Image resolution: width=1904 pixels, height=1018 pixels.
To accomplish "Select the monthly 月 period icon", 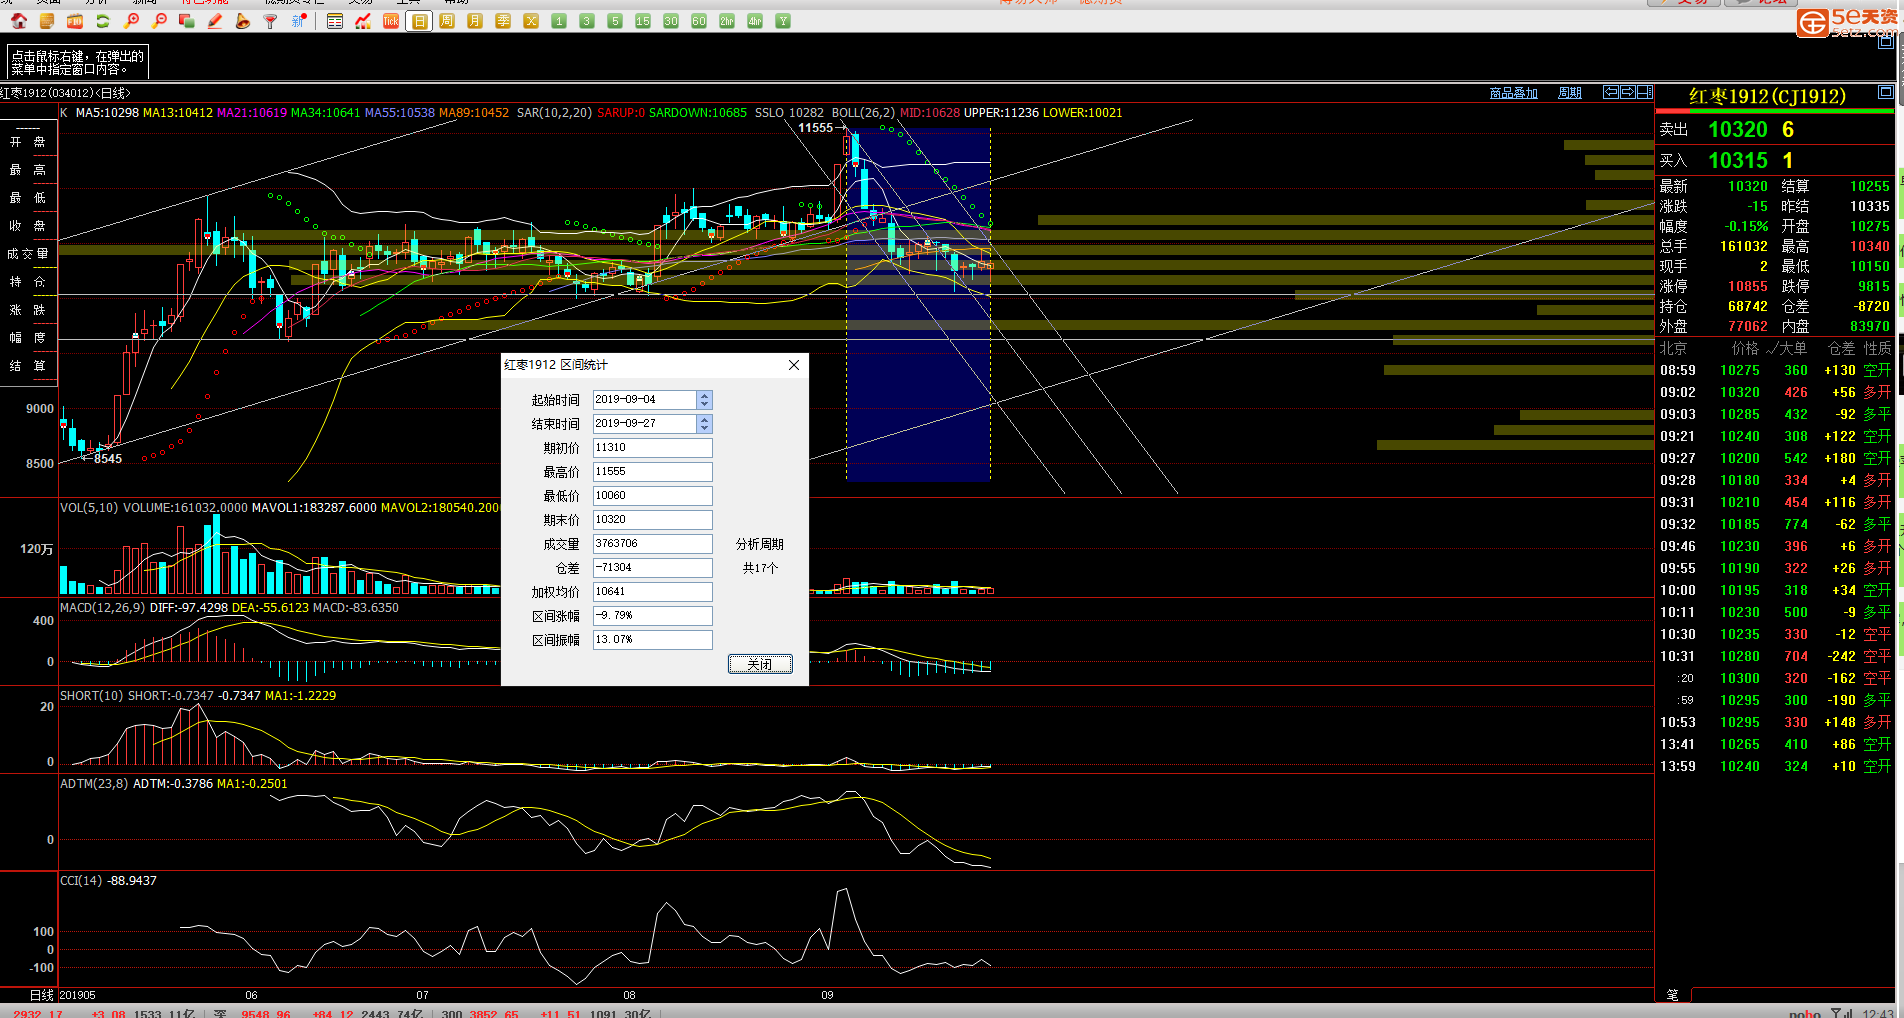I will tap(475, 21).
